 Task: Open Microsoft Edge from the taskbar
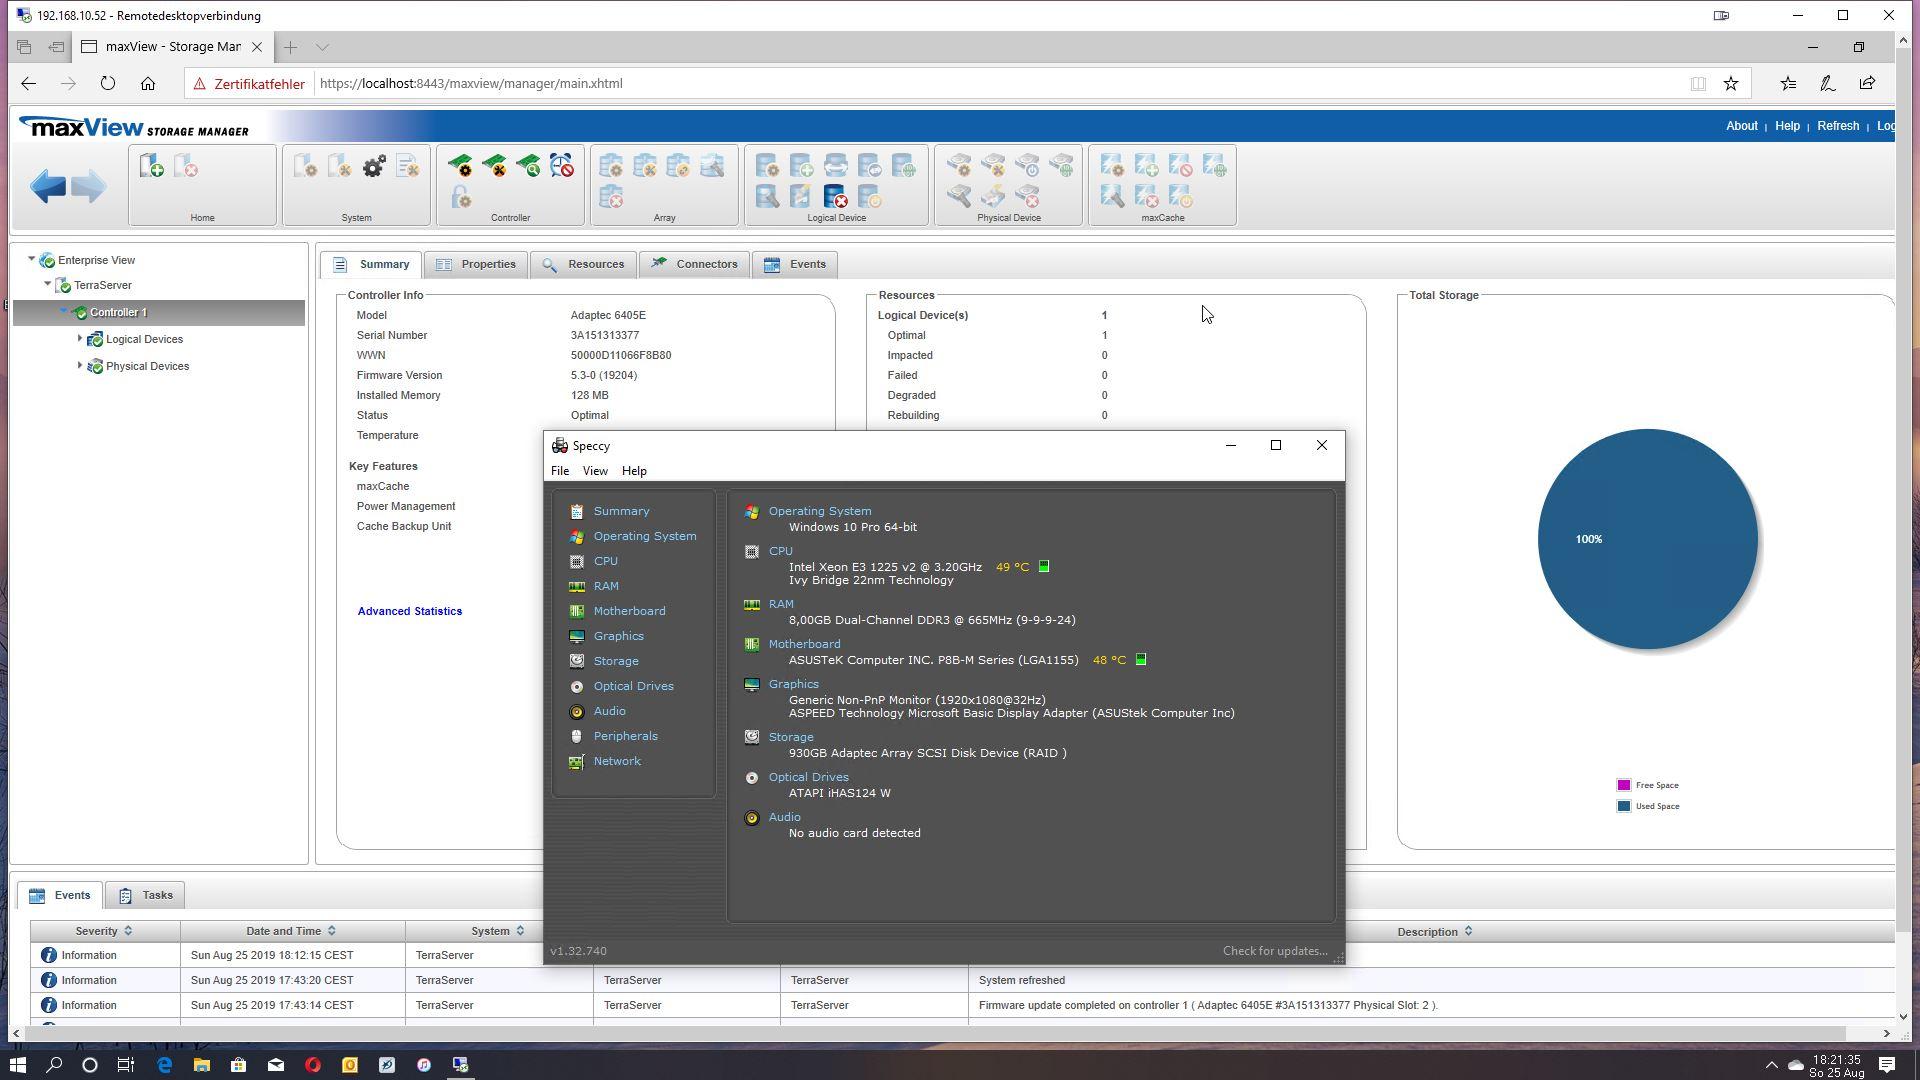pyautogui.click(x=164, y=1065)
